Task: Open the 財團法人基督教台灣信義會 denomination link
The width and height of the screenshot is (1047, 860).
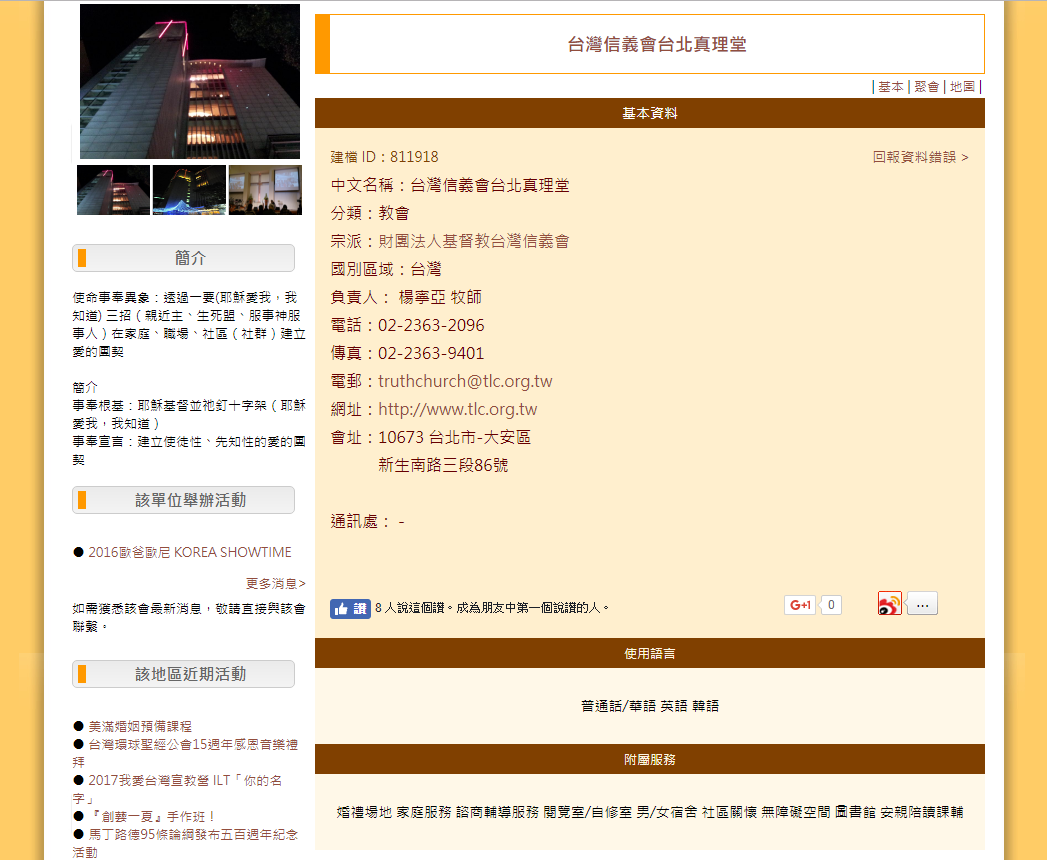Action: [x=473, y=241]
